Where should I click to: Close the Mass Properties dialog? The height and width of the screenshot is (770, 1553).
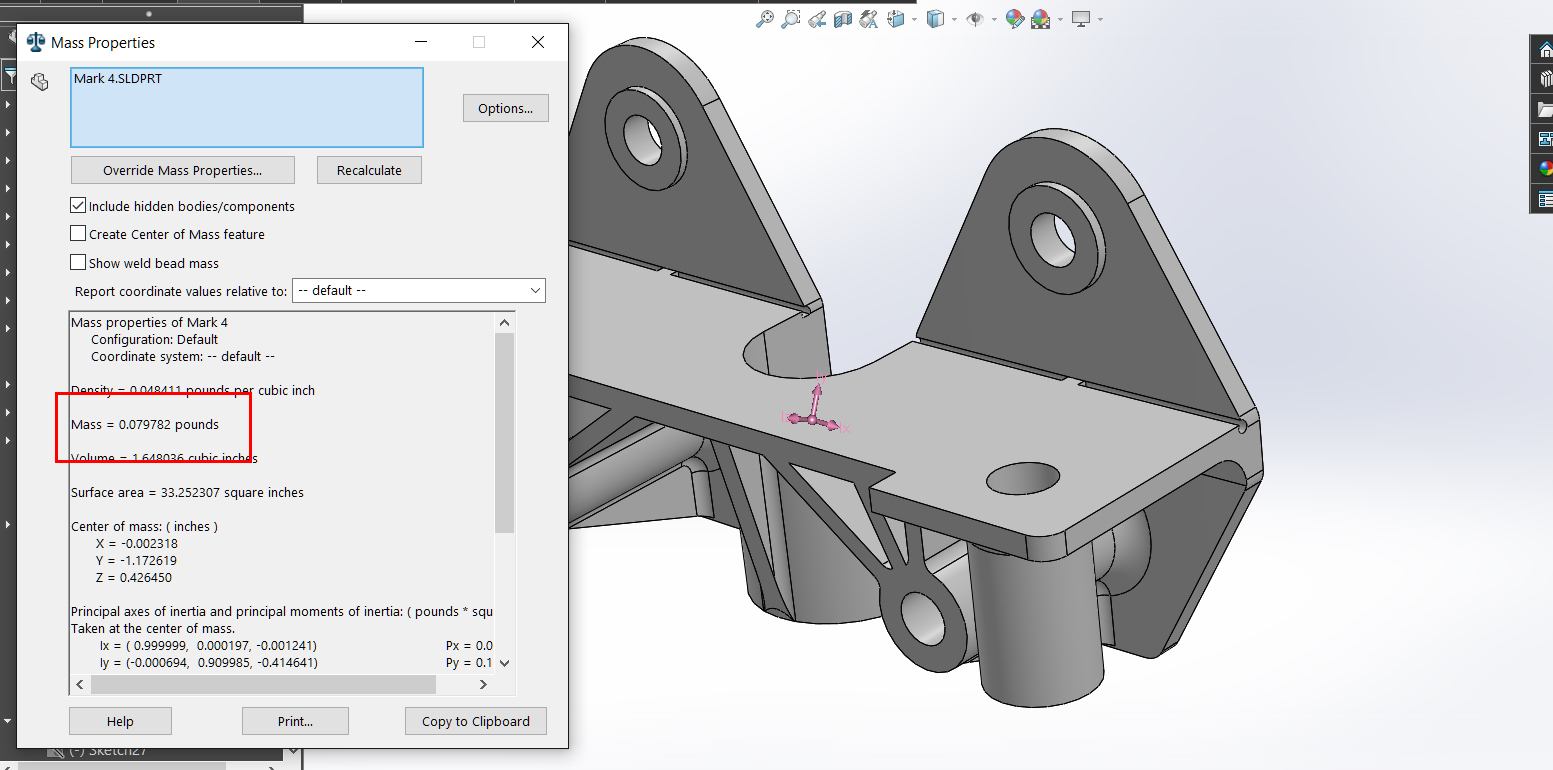pyautogui.click(x=538, y=42)
